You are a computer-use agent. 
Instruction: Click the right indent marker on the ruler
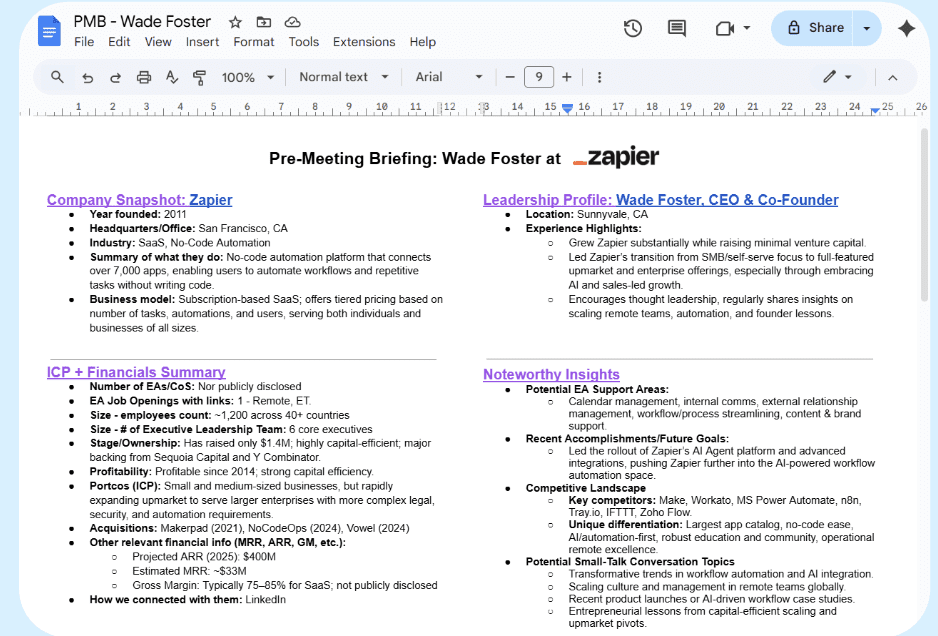(x=875, y=111)
